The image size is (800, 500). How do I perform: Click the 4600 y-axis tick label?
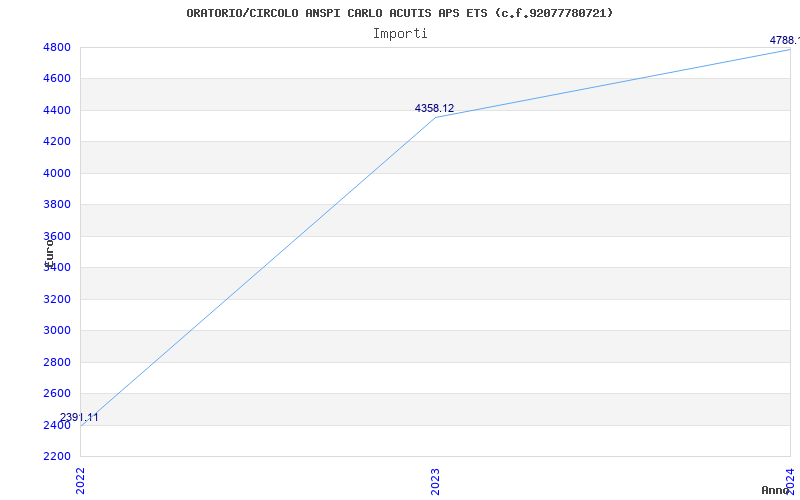point(57,79)
